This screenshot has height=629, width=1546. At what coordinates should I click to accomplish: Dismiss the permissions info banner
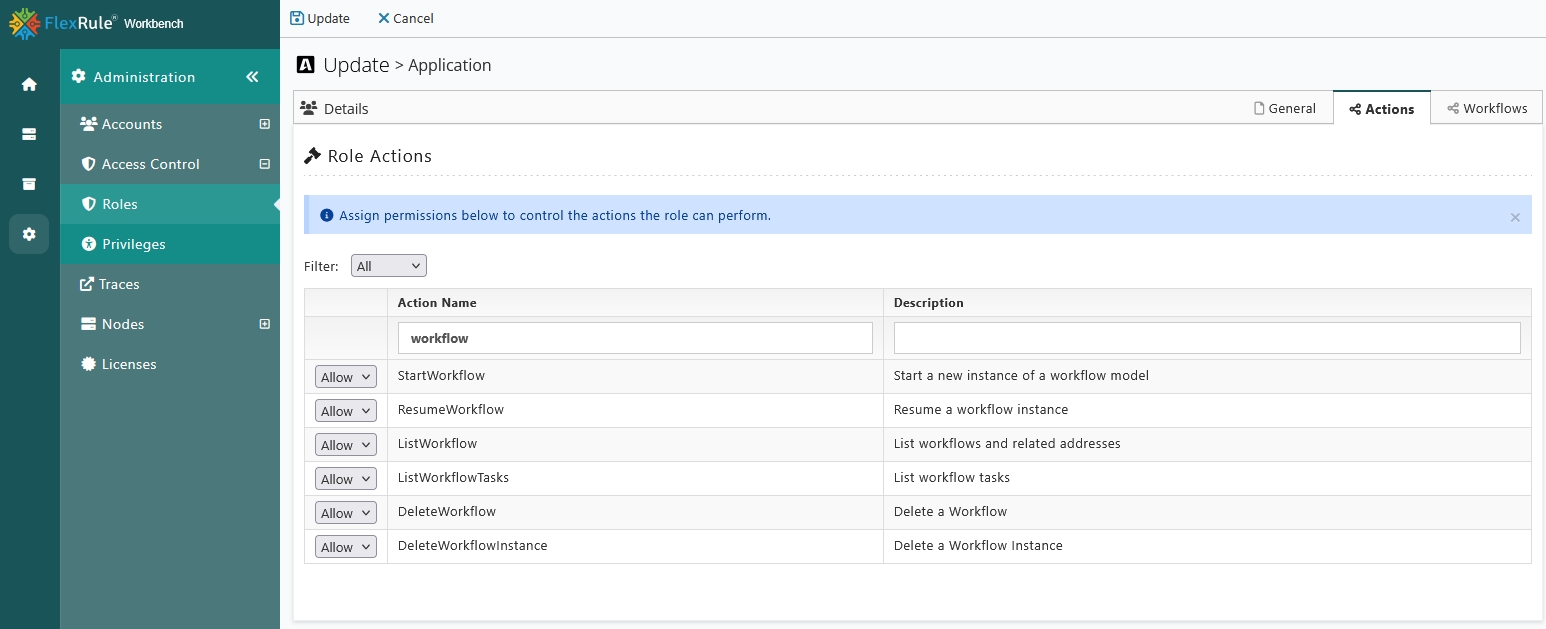pos(1515,217)
